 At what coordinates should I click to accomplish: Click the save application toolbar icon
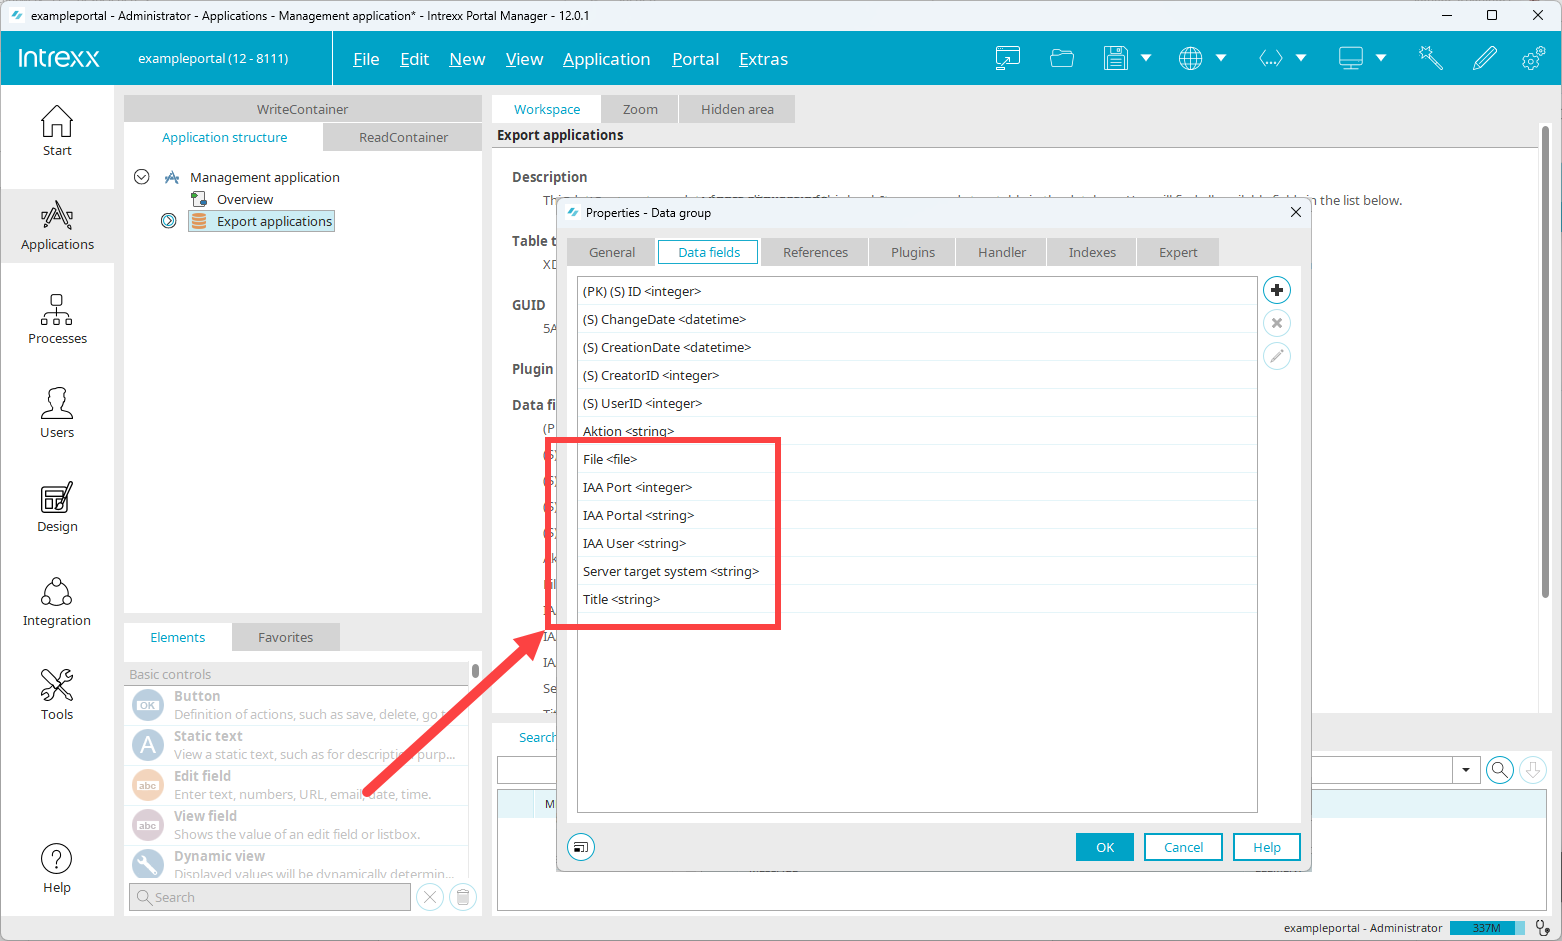(1115, 59)
